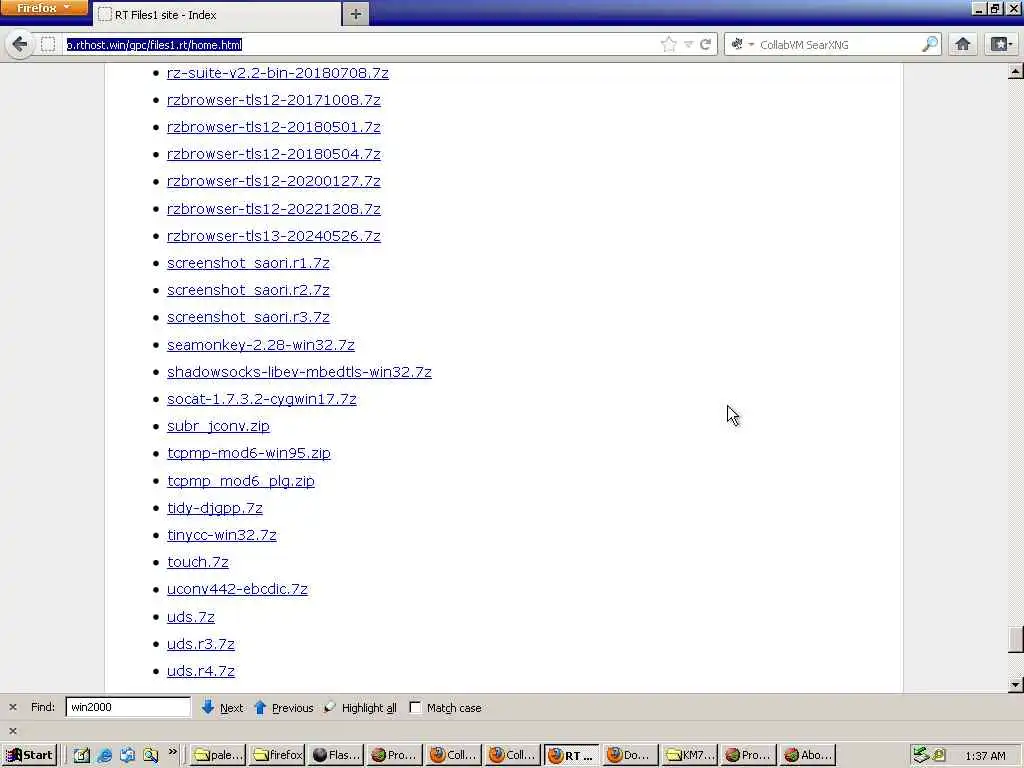This screenshot has width=1024, height=768.
Task: Find Next match with the down arrow
Action: tap(223, 707)
